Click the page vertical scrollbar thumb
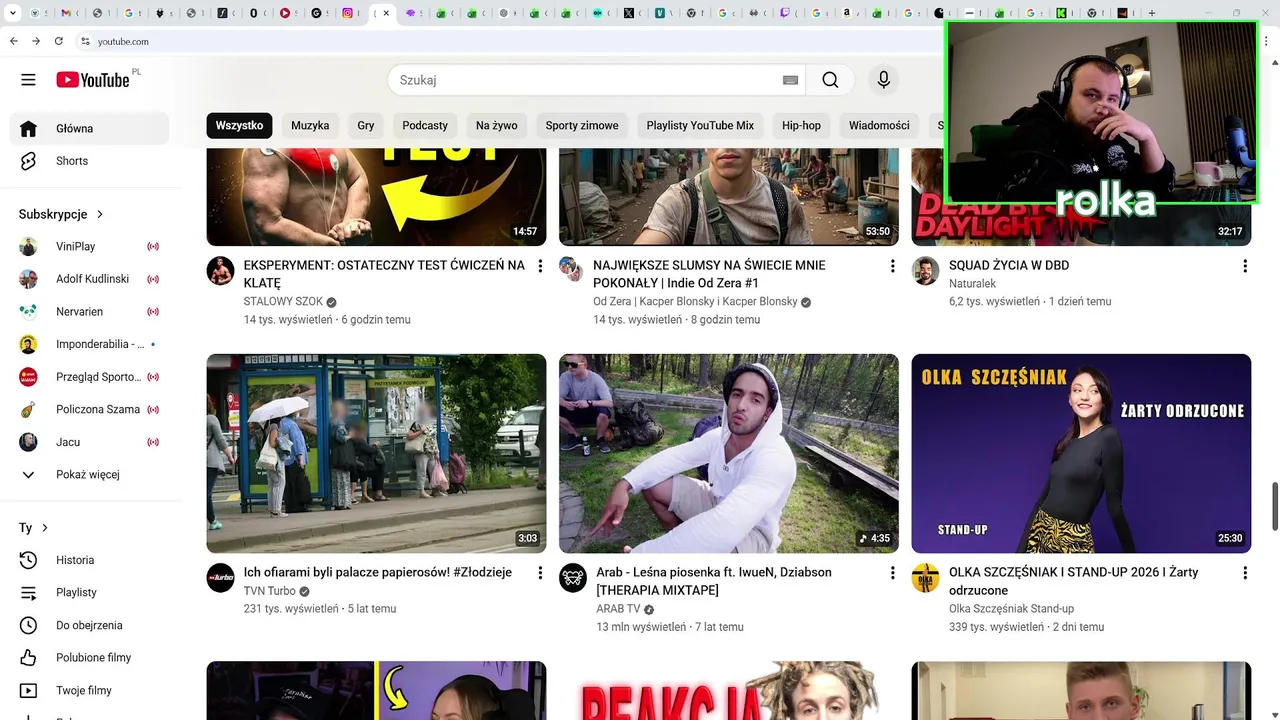This screenshot has width=1280, height=720. (1275, 506)
